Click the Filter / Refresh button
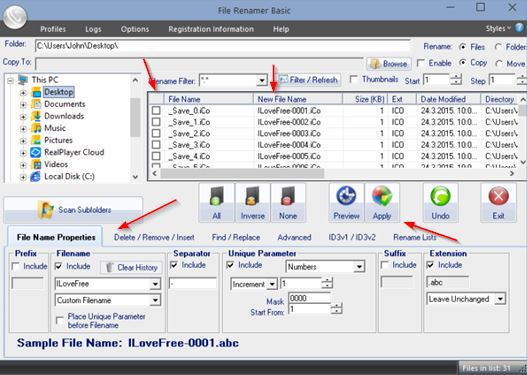This screenshot has height=375, width=527. 309,80
